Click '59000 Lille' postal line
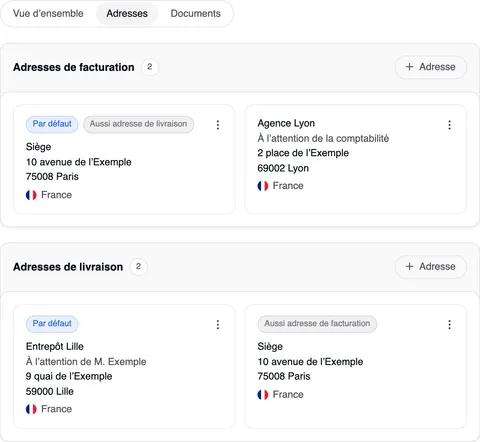 click(x=50, y=391)
